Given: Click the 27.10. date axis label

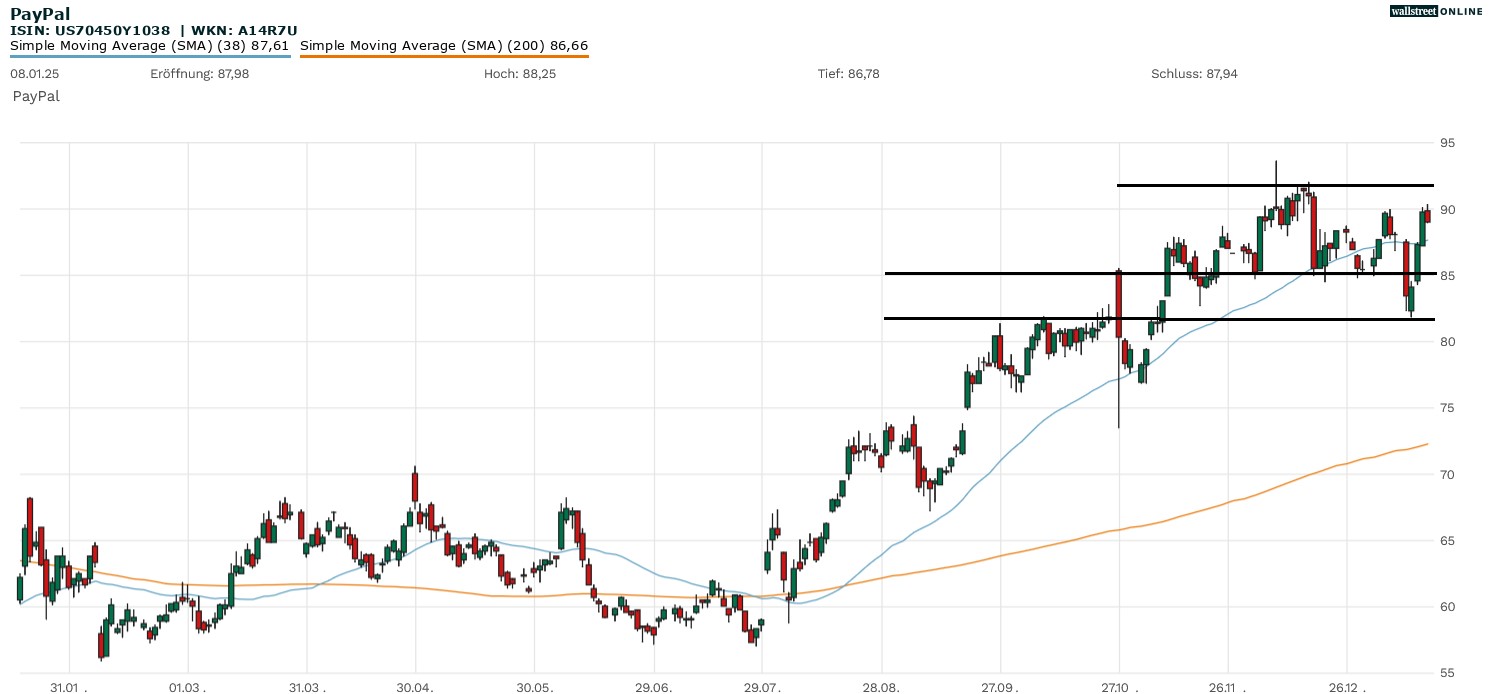Looking at the screenshot, I should [x=1119, y=688].
